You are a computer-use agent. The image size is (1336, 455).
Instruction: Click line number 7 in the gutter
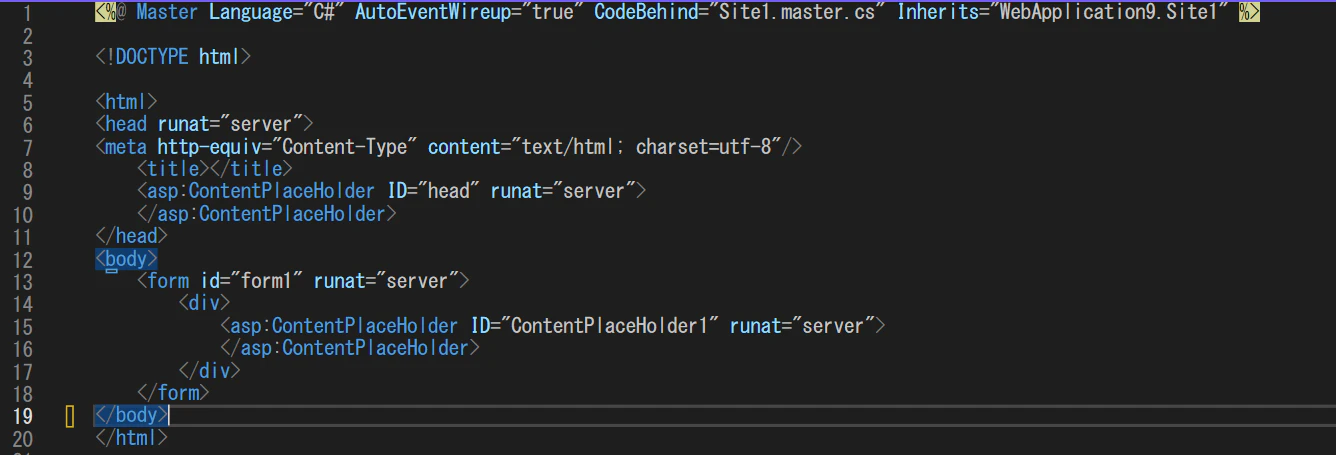click(x=27, y=147)
